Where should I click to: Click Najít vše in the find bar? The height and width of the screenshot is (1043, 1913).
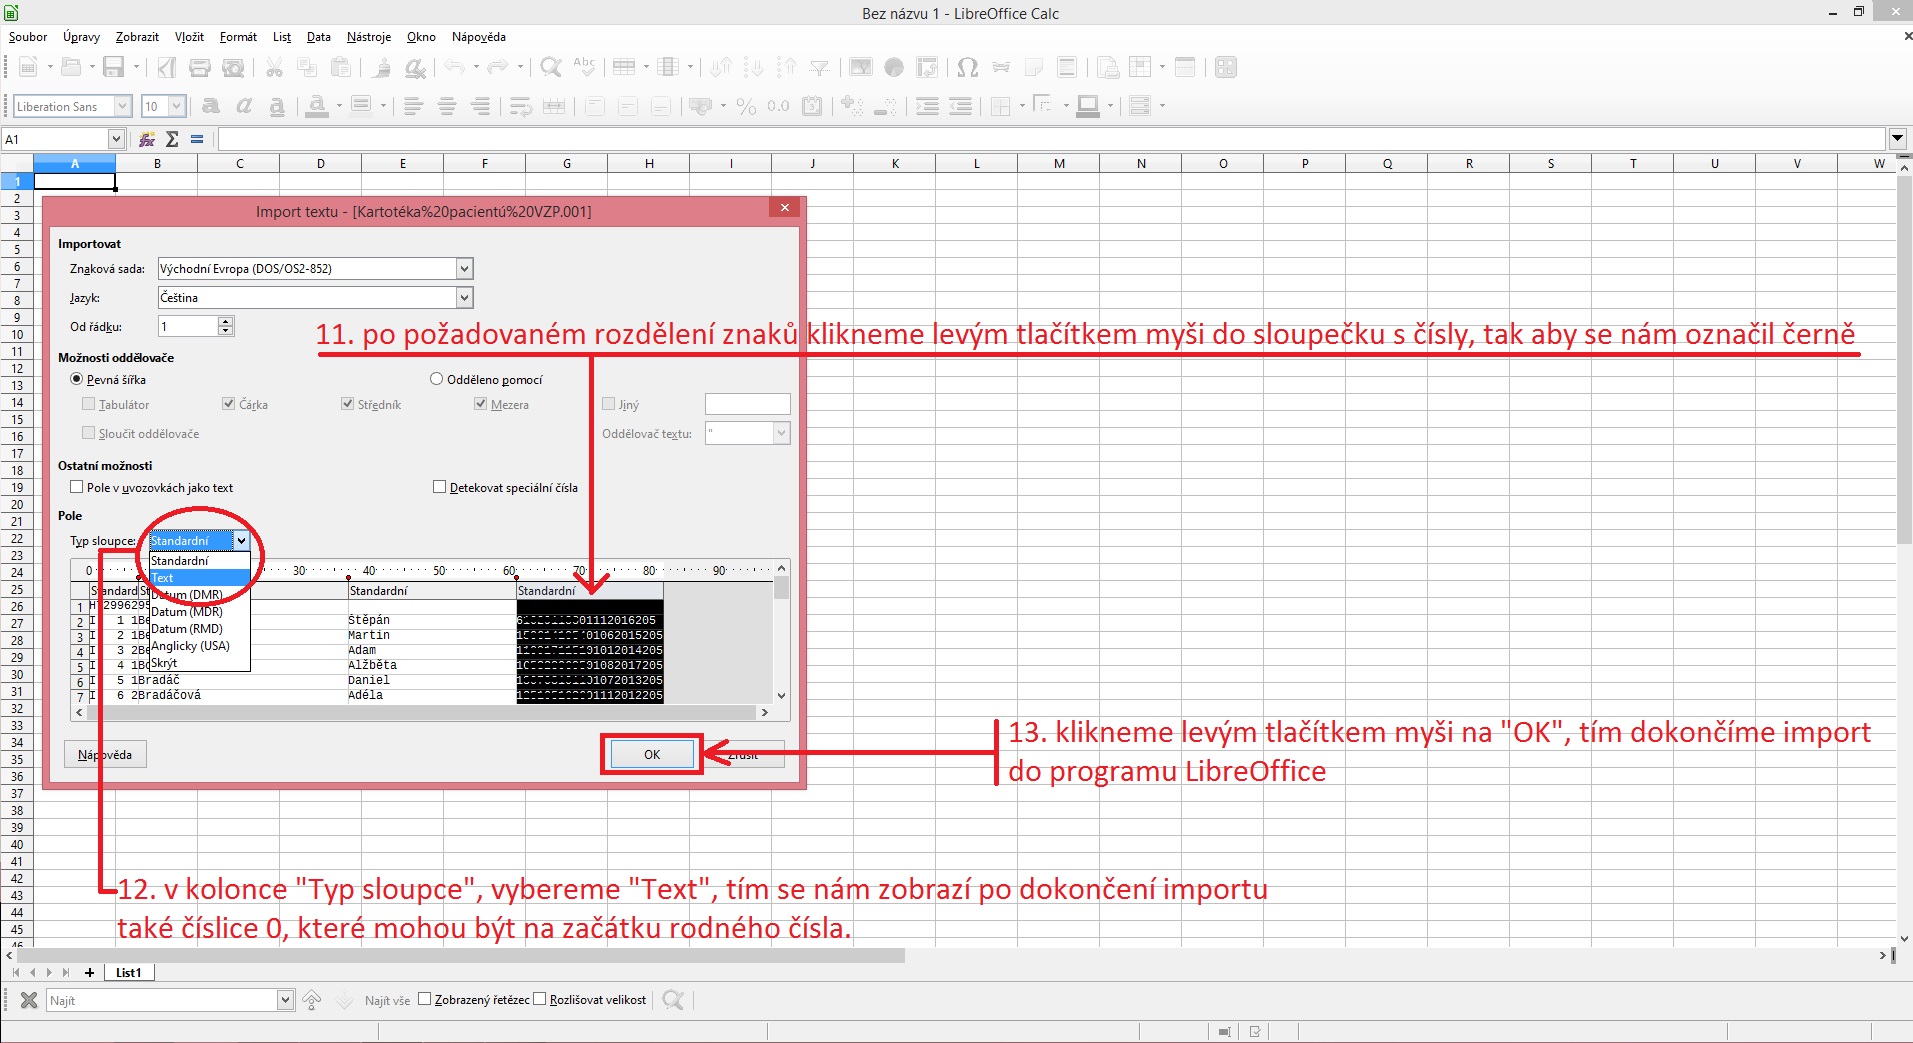pyautogui.click(x=387, y=1000)
